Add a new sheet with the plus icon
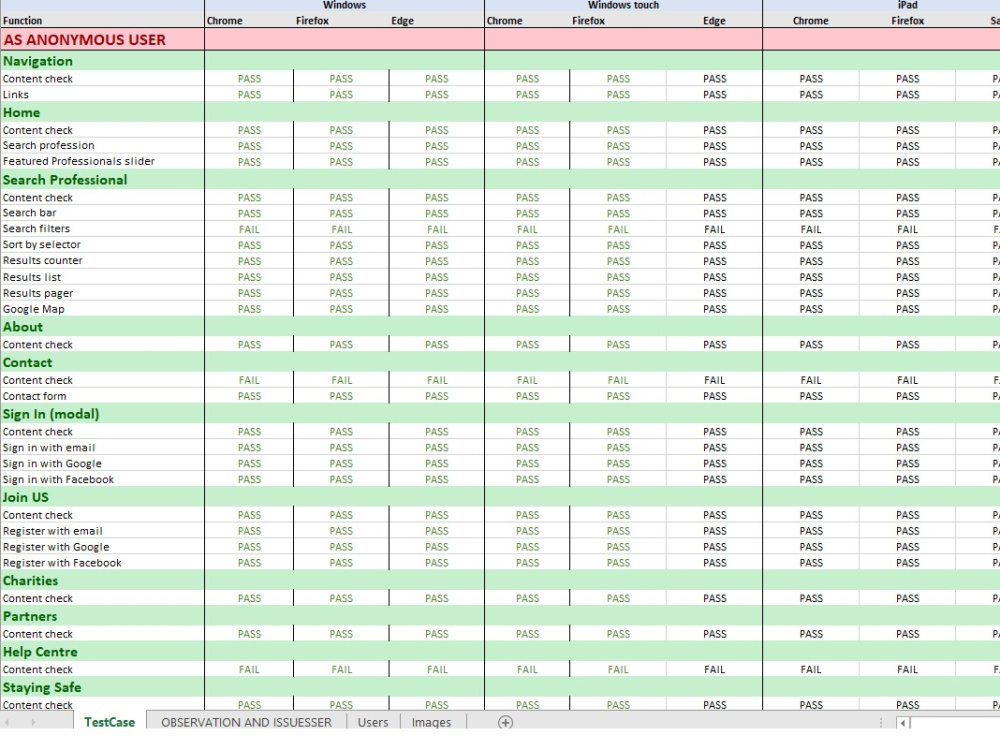This screenshot has height=750, width=1000. (x=505, y=722)
